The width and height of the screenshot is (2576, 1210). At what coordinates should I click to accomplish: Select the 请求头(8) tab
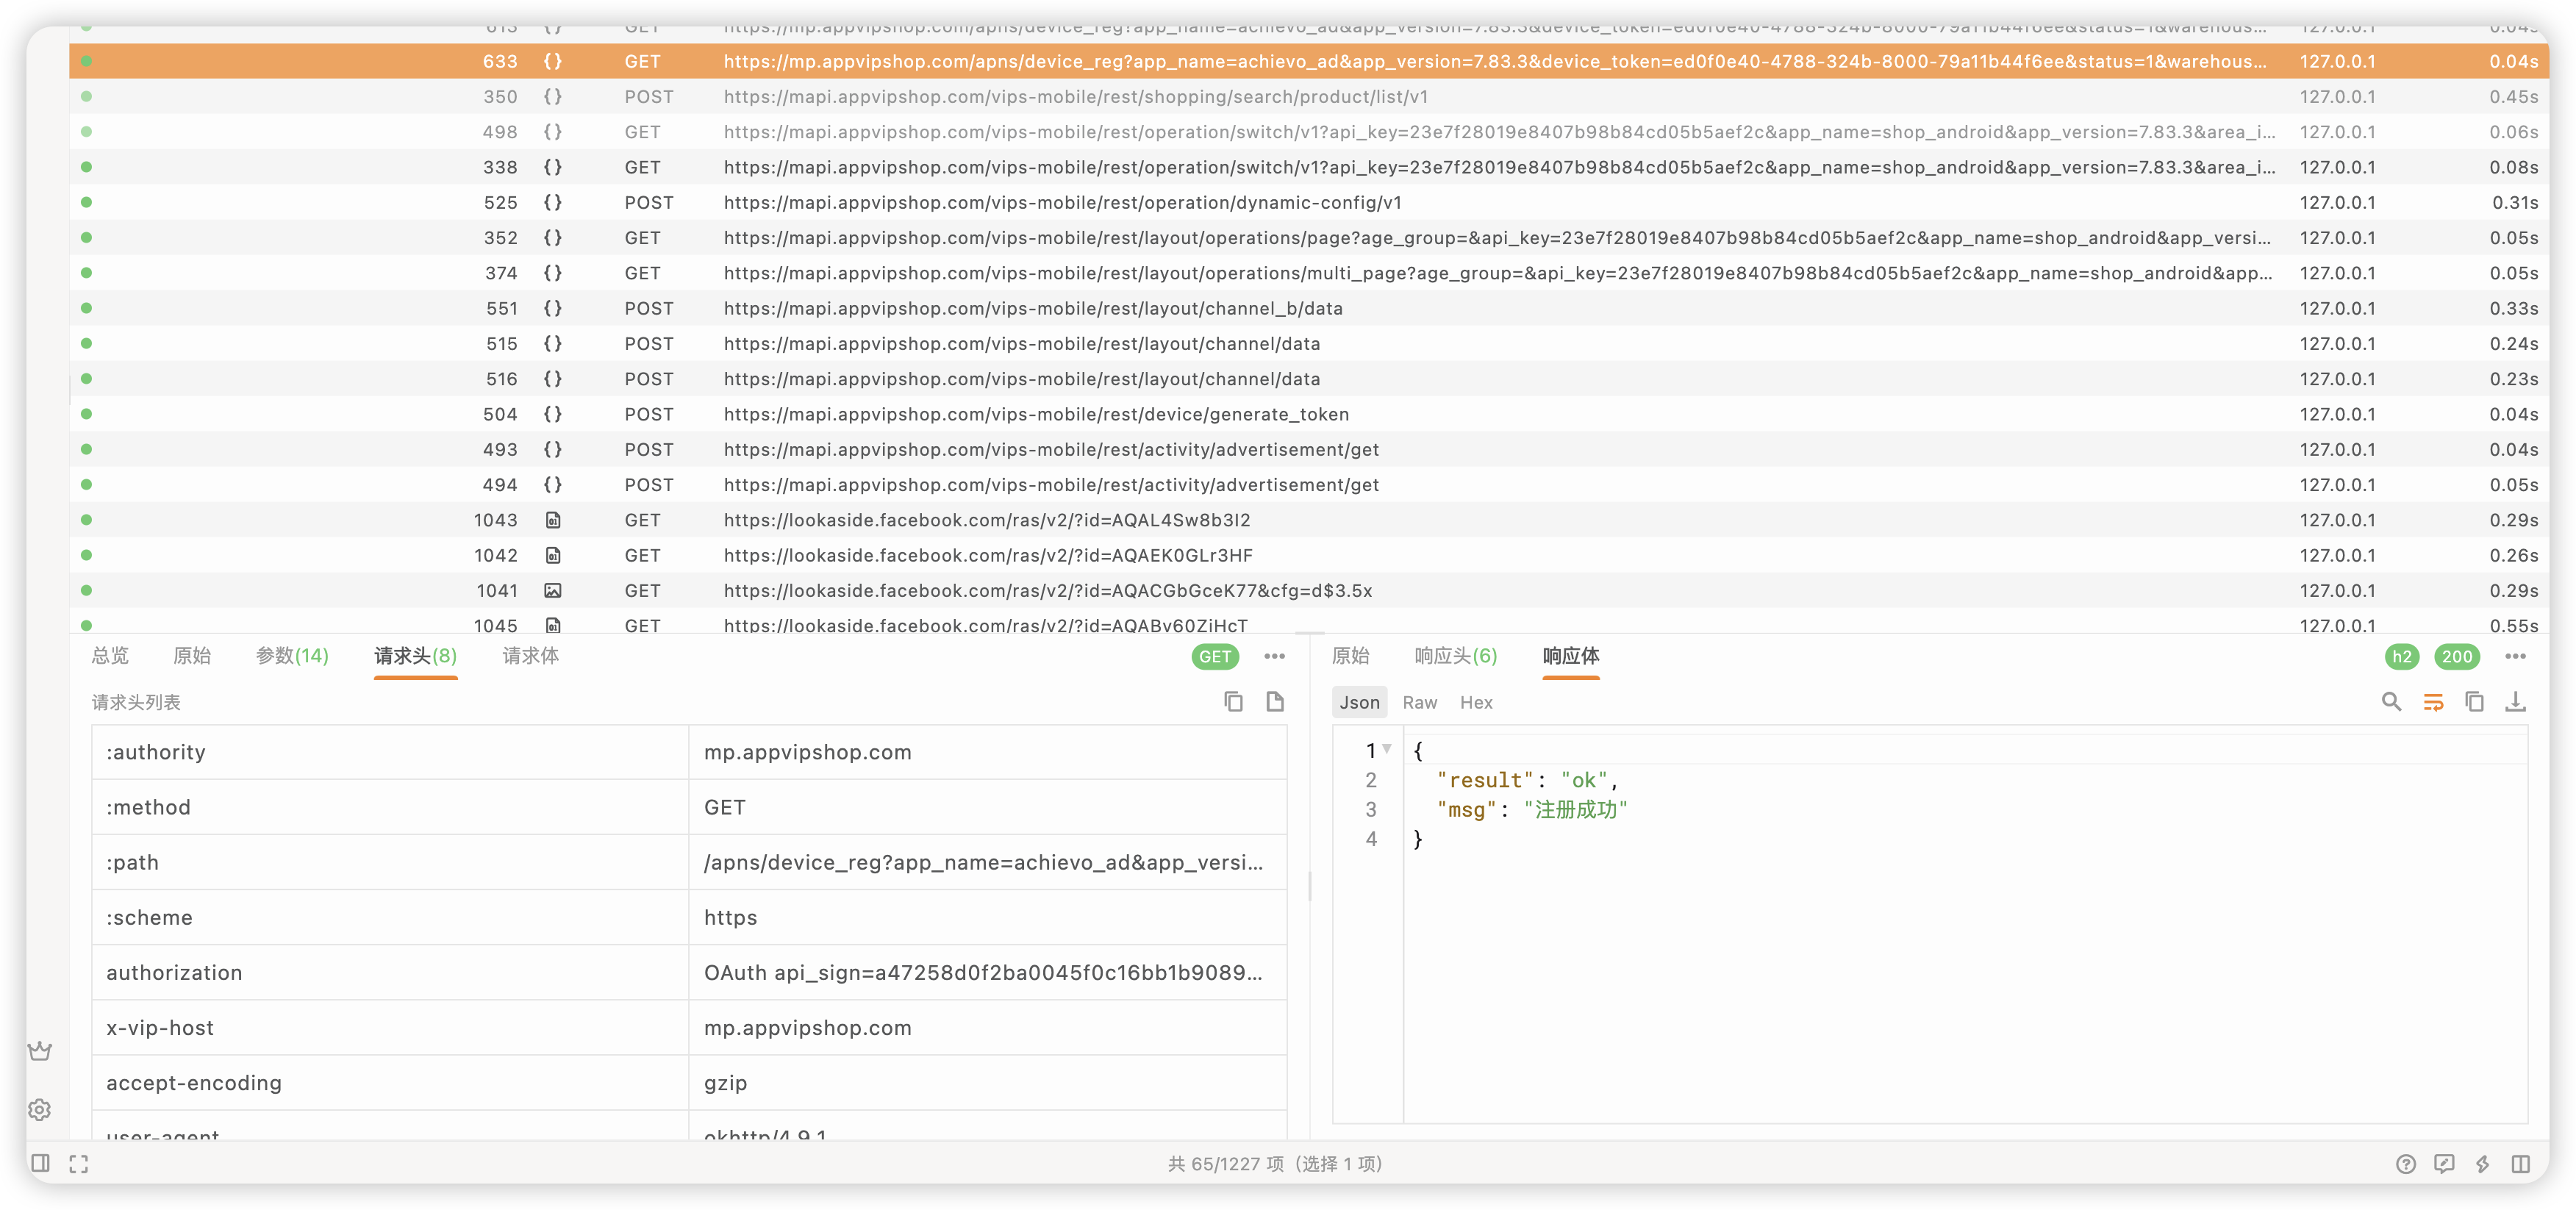pos(416,656)
